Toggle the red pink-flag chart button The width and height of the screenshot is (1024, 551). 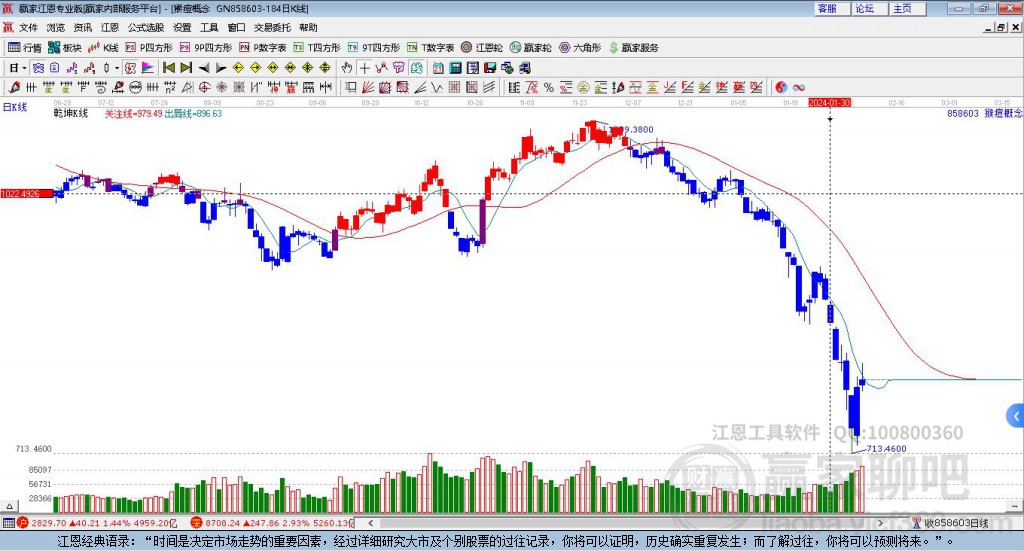[148, 68]
